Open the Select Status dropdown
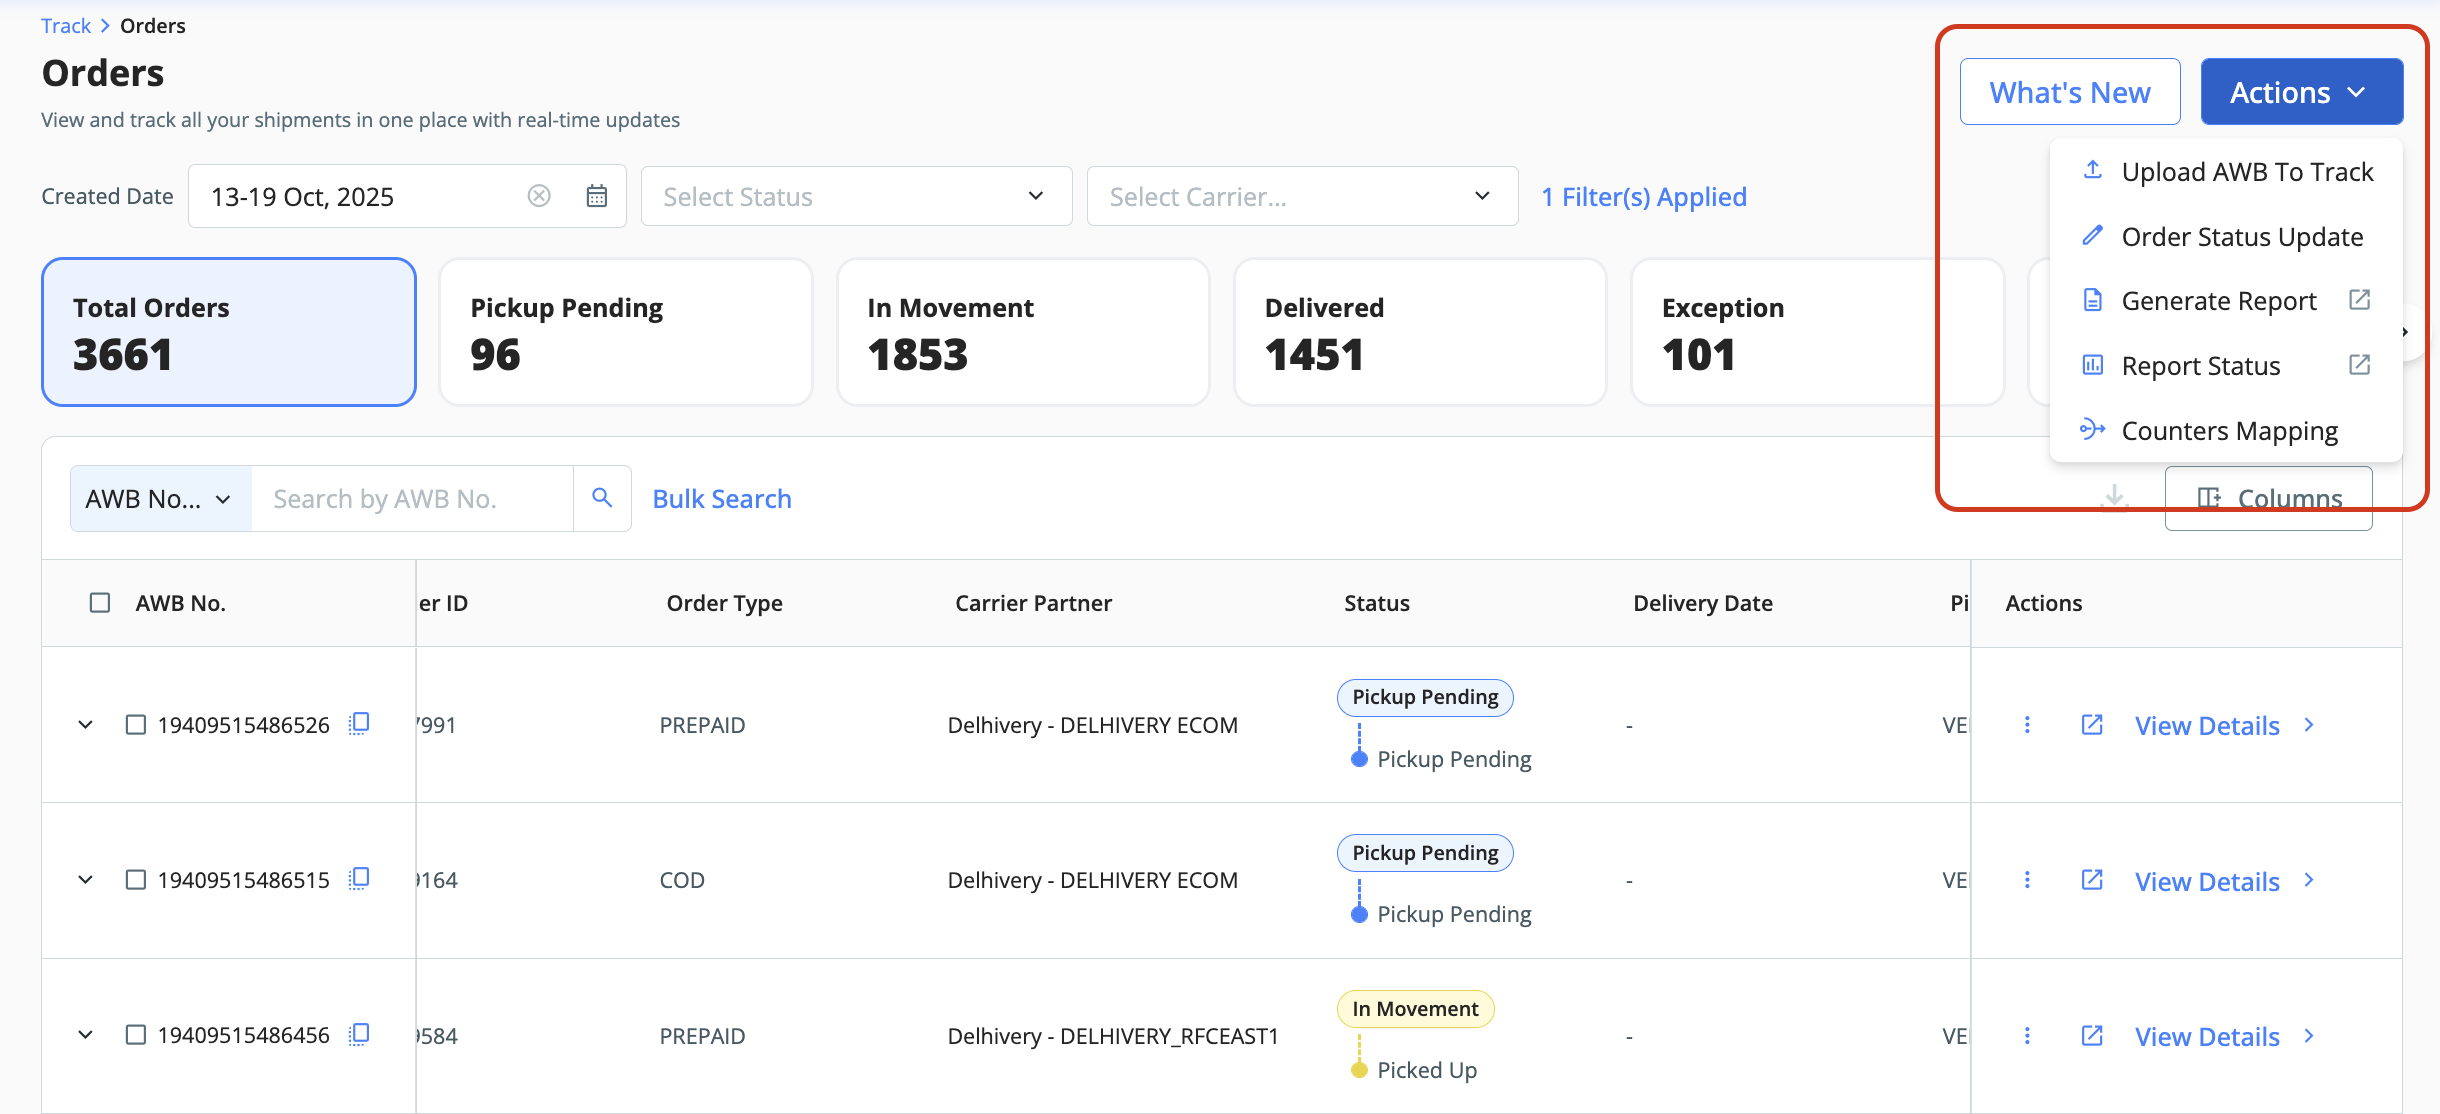 tap(856, 196)
